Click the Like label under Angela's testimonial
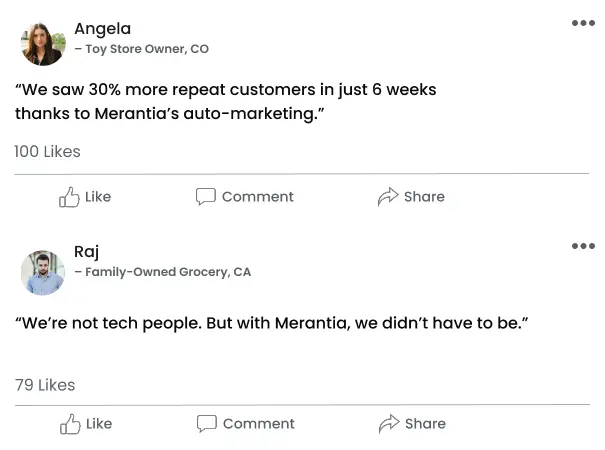Viewport: 605px width, 450px height. [98, 197]
